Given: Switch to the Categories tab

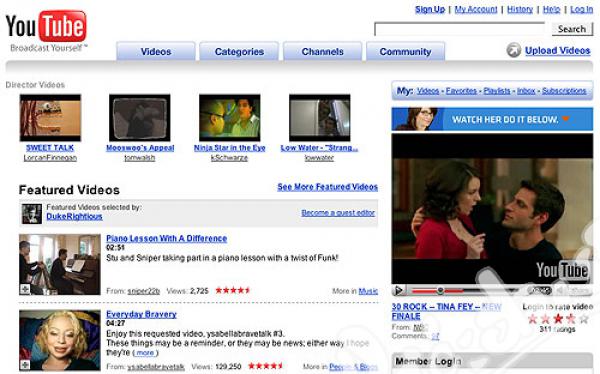Looking at the screenshot, I should [x=239, y=51].
